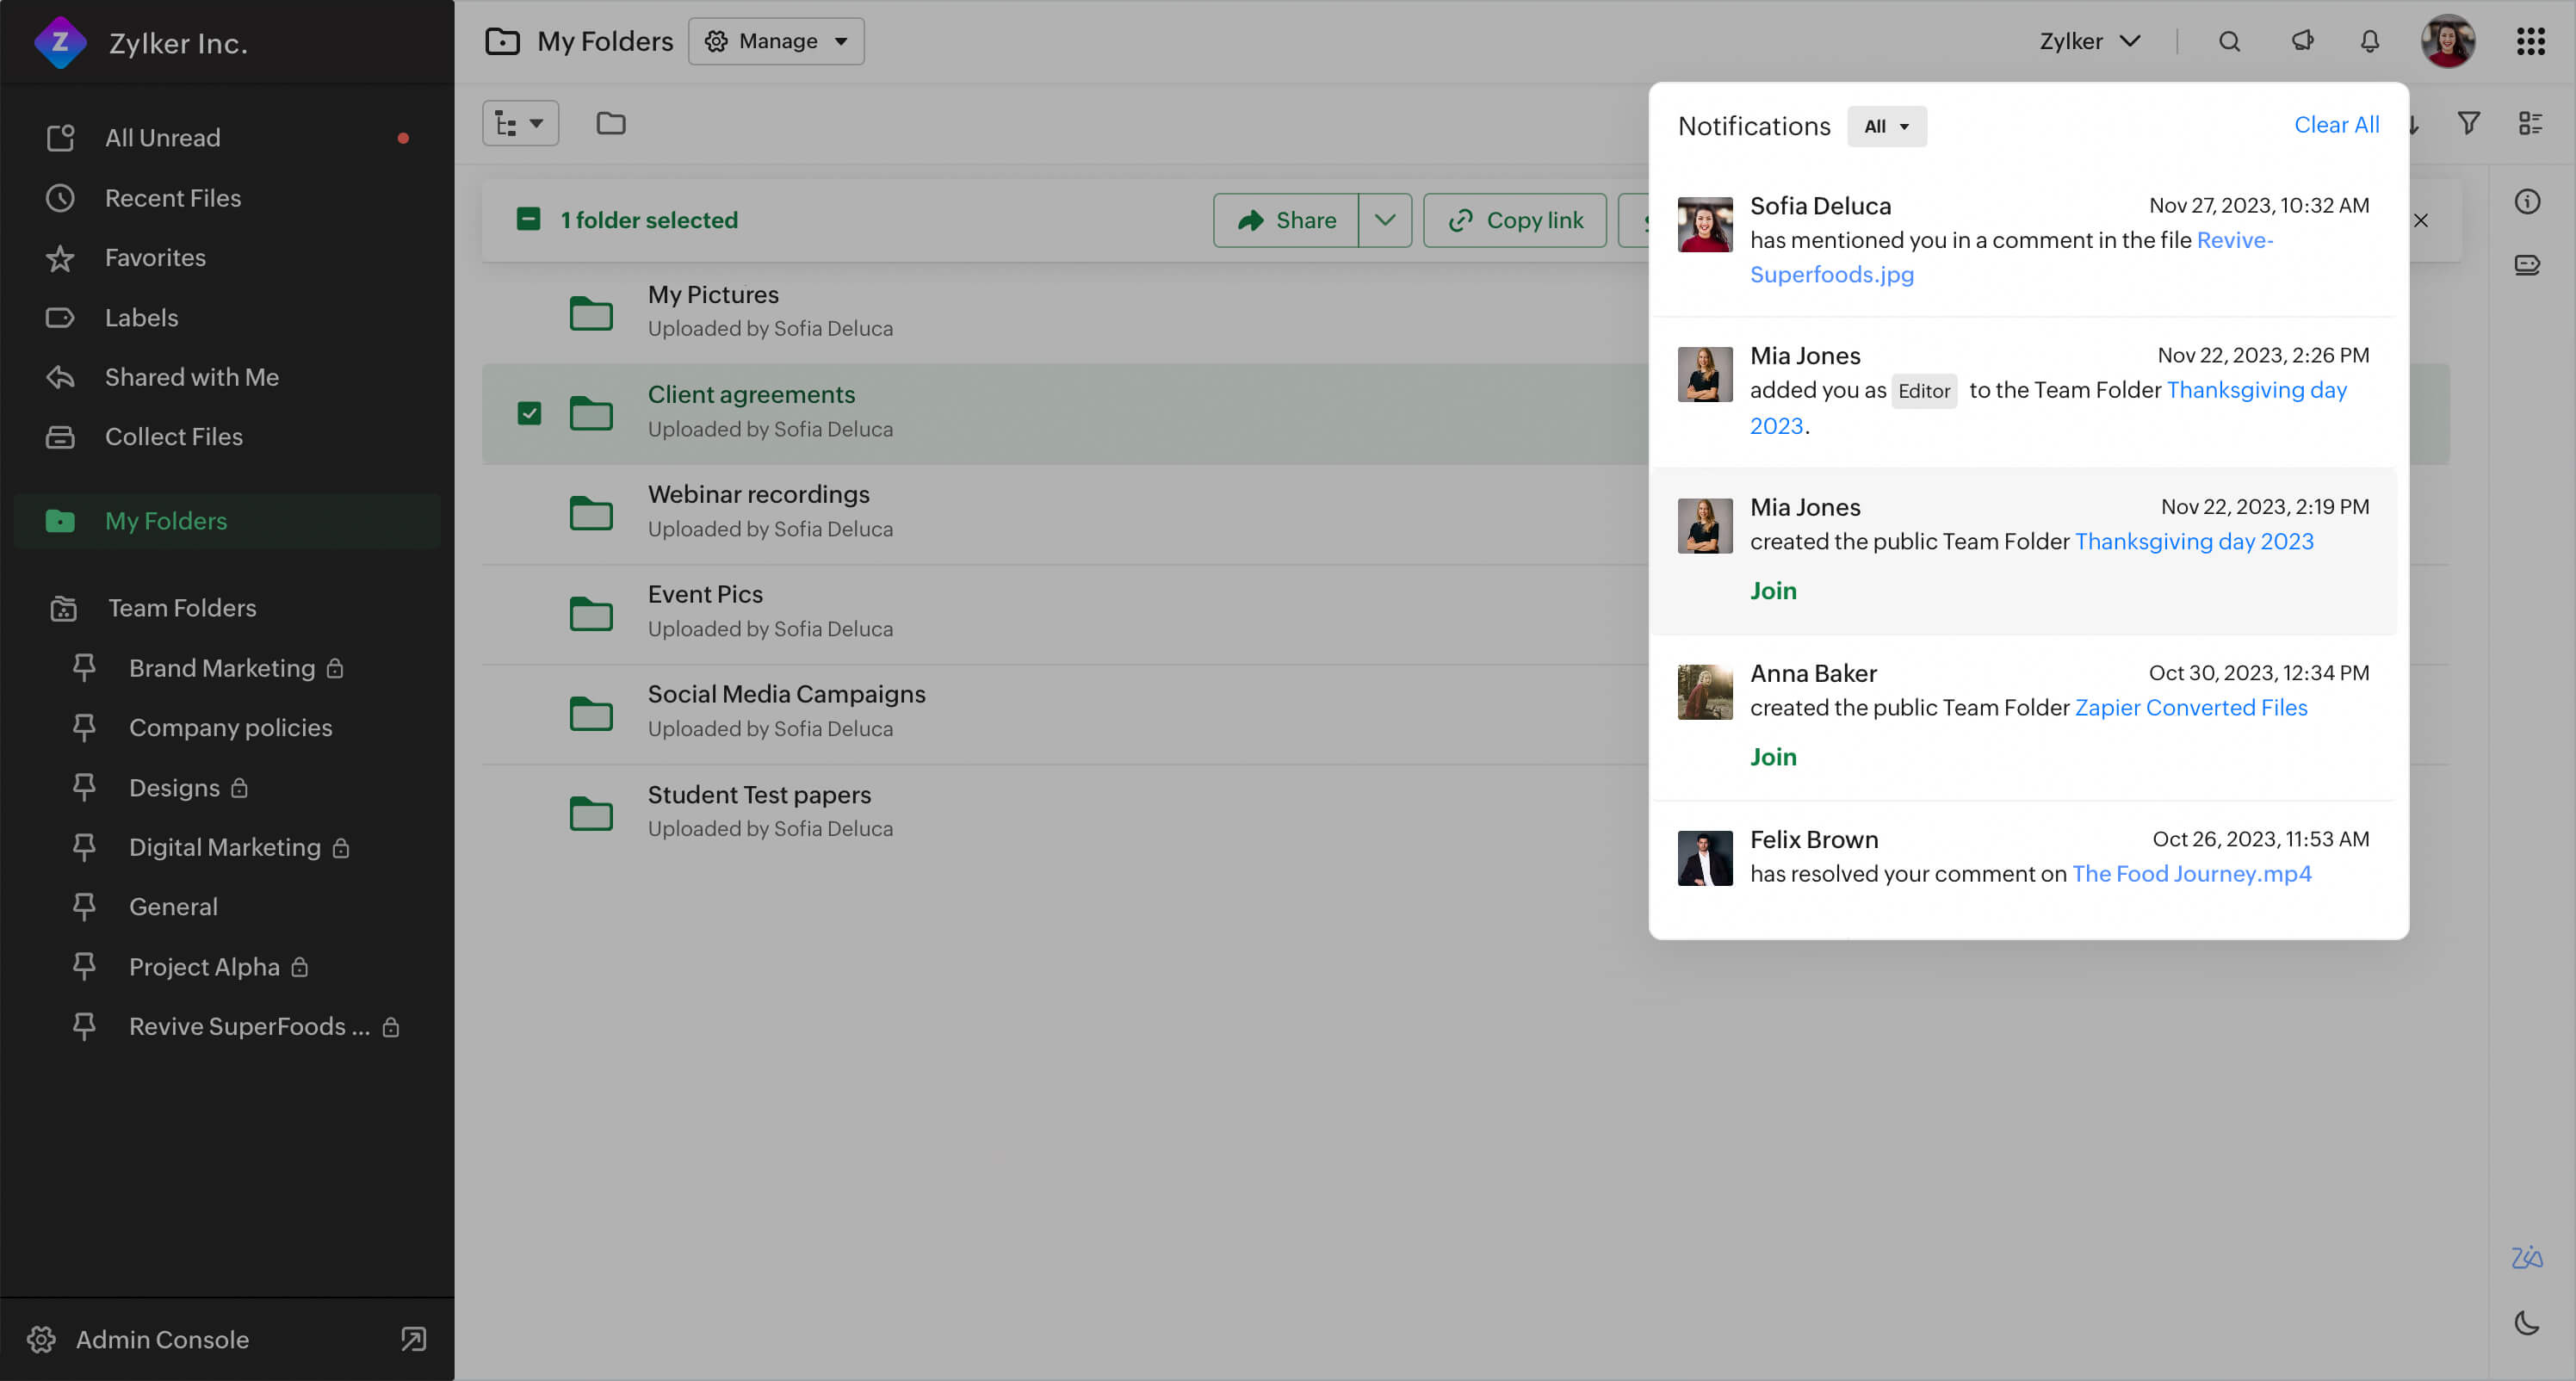The image size is (2576, 1381).
Task: Select the Labels sidebar icon
Action: (x=61, y=317)
